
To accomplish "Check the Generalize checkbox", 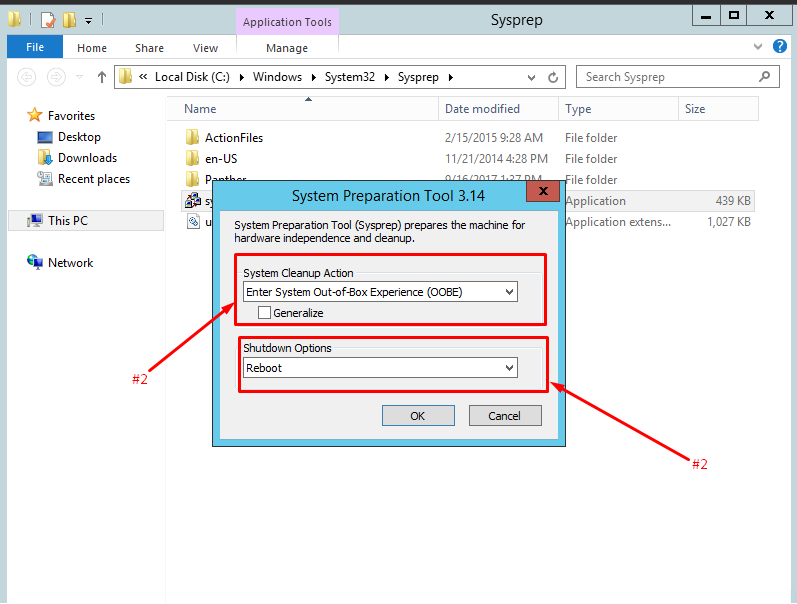I will point(264,312).
